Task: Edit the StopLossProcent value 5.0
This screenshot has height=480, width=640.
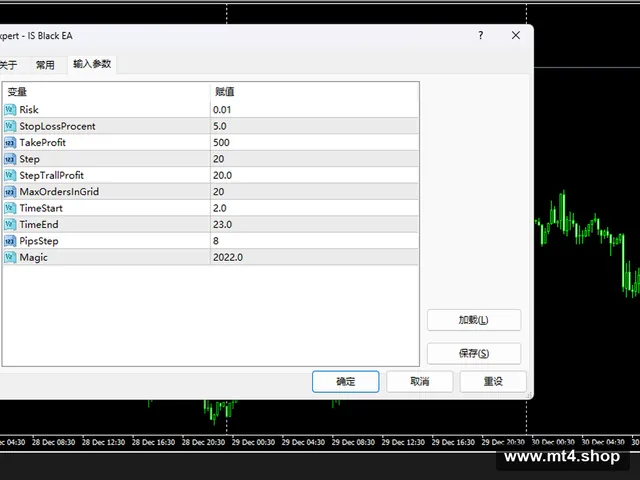Action: click(x=315, y=126)
